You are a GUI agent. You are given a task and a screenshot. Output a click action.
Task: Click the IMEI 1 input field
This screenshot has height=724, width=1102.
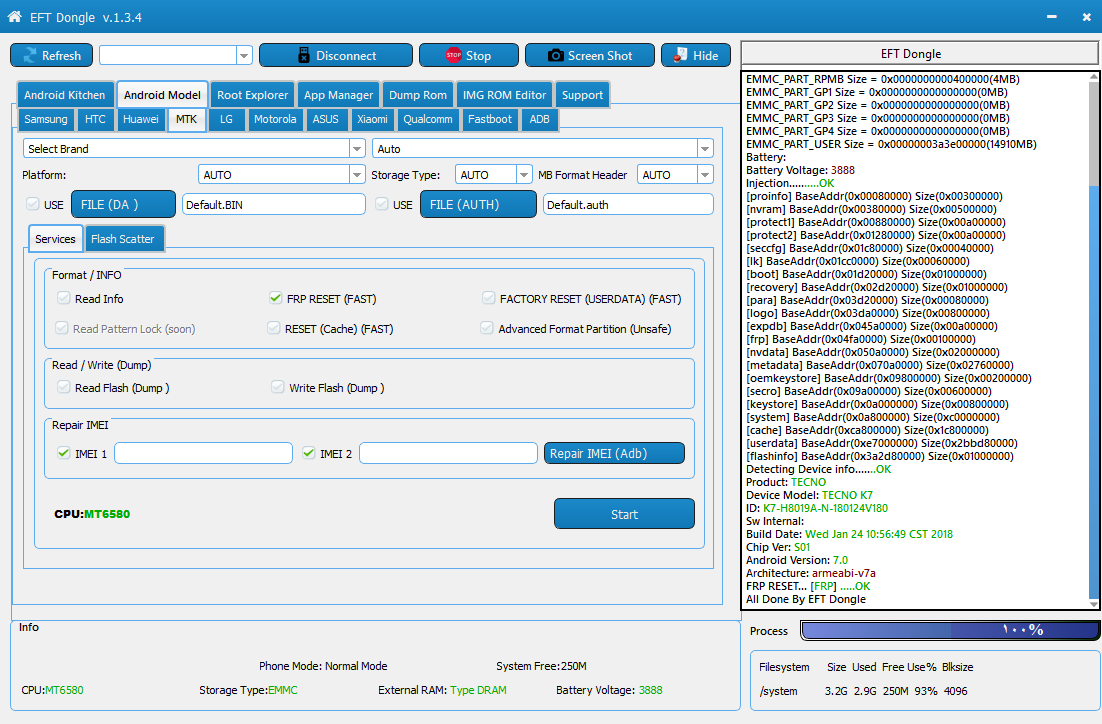[204, 453]
